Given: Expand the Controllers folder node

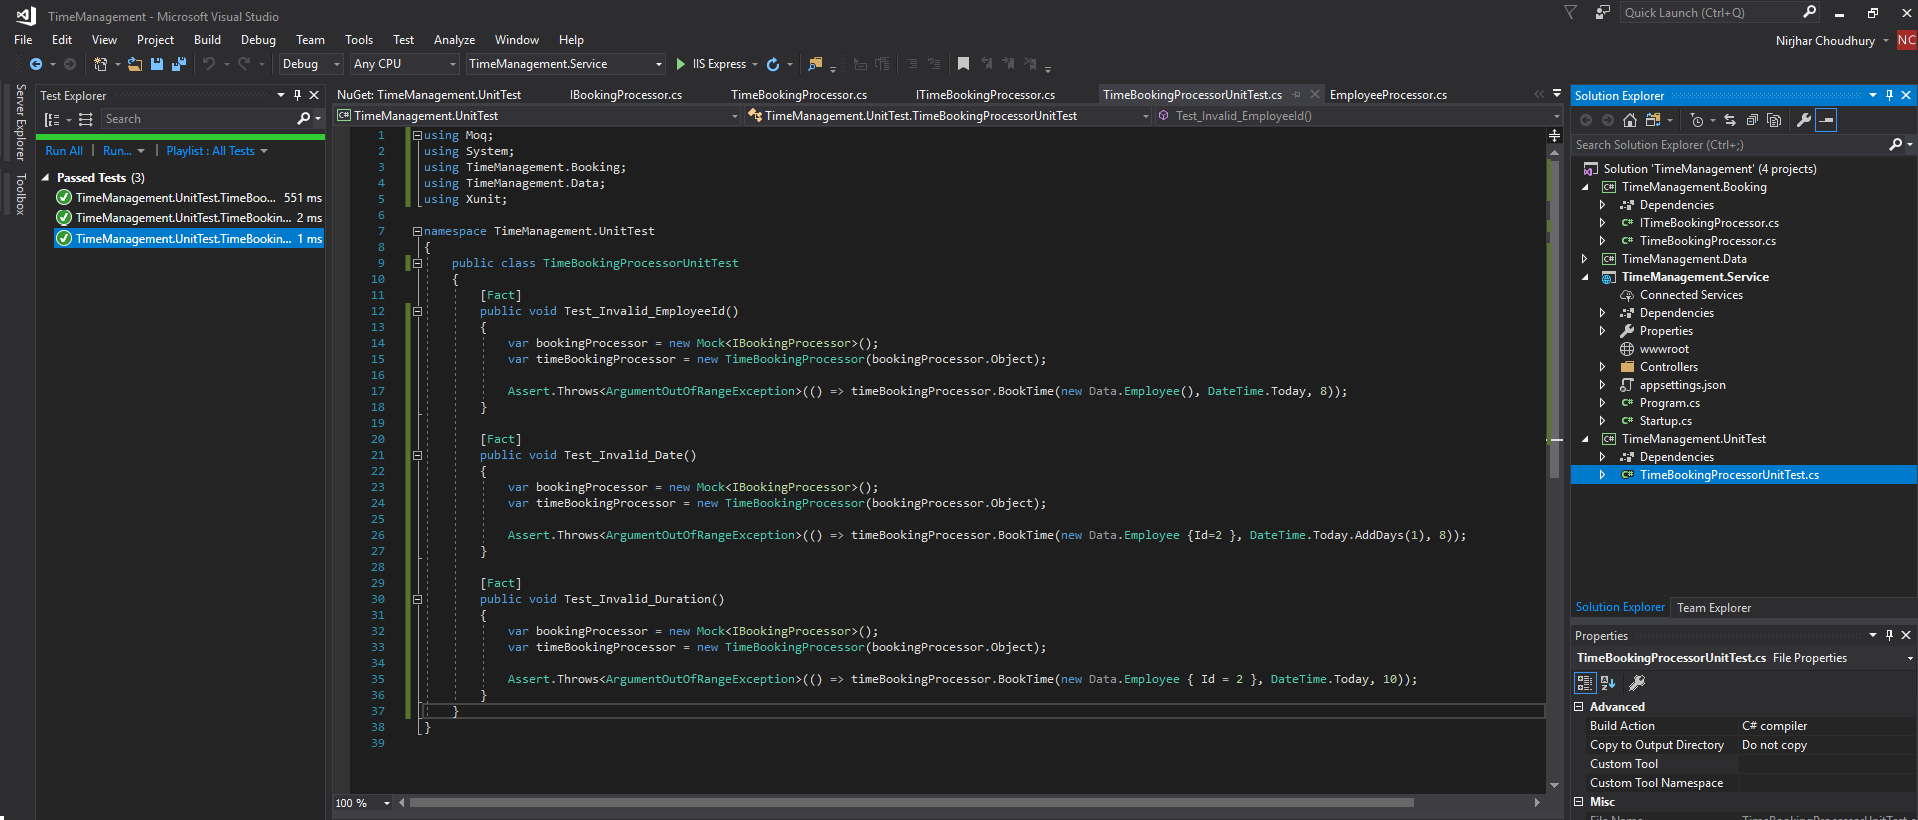Looking at the screenshot, I should [x=1602, y=367].
